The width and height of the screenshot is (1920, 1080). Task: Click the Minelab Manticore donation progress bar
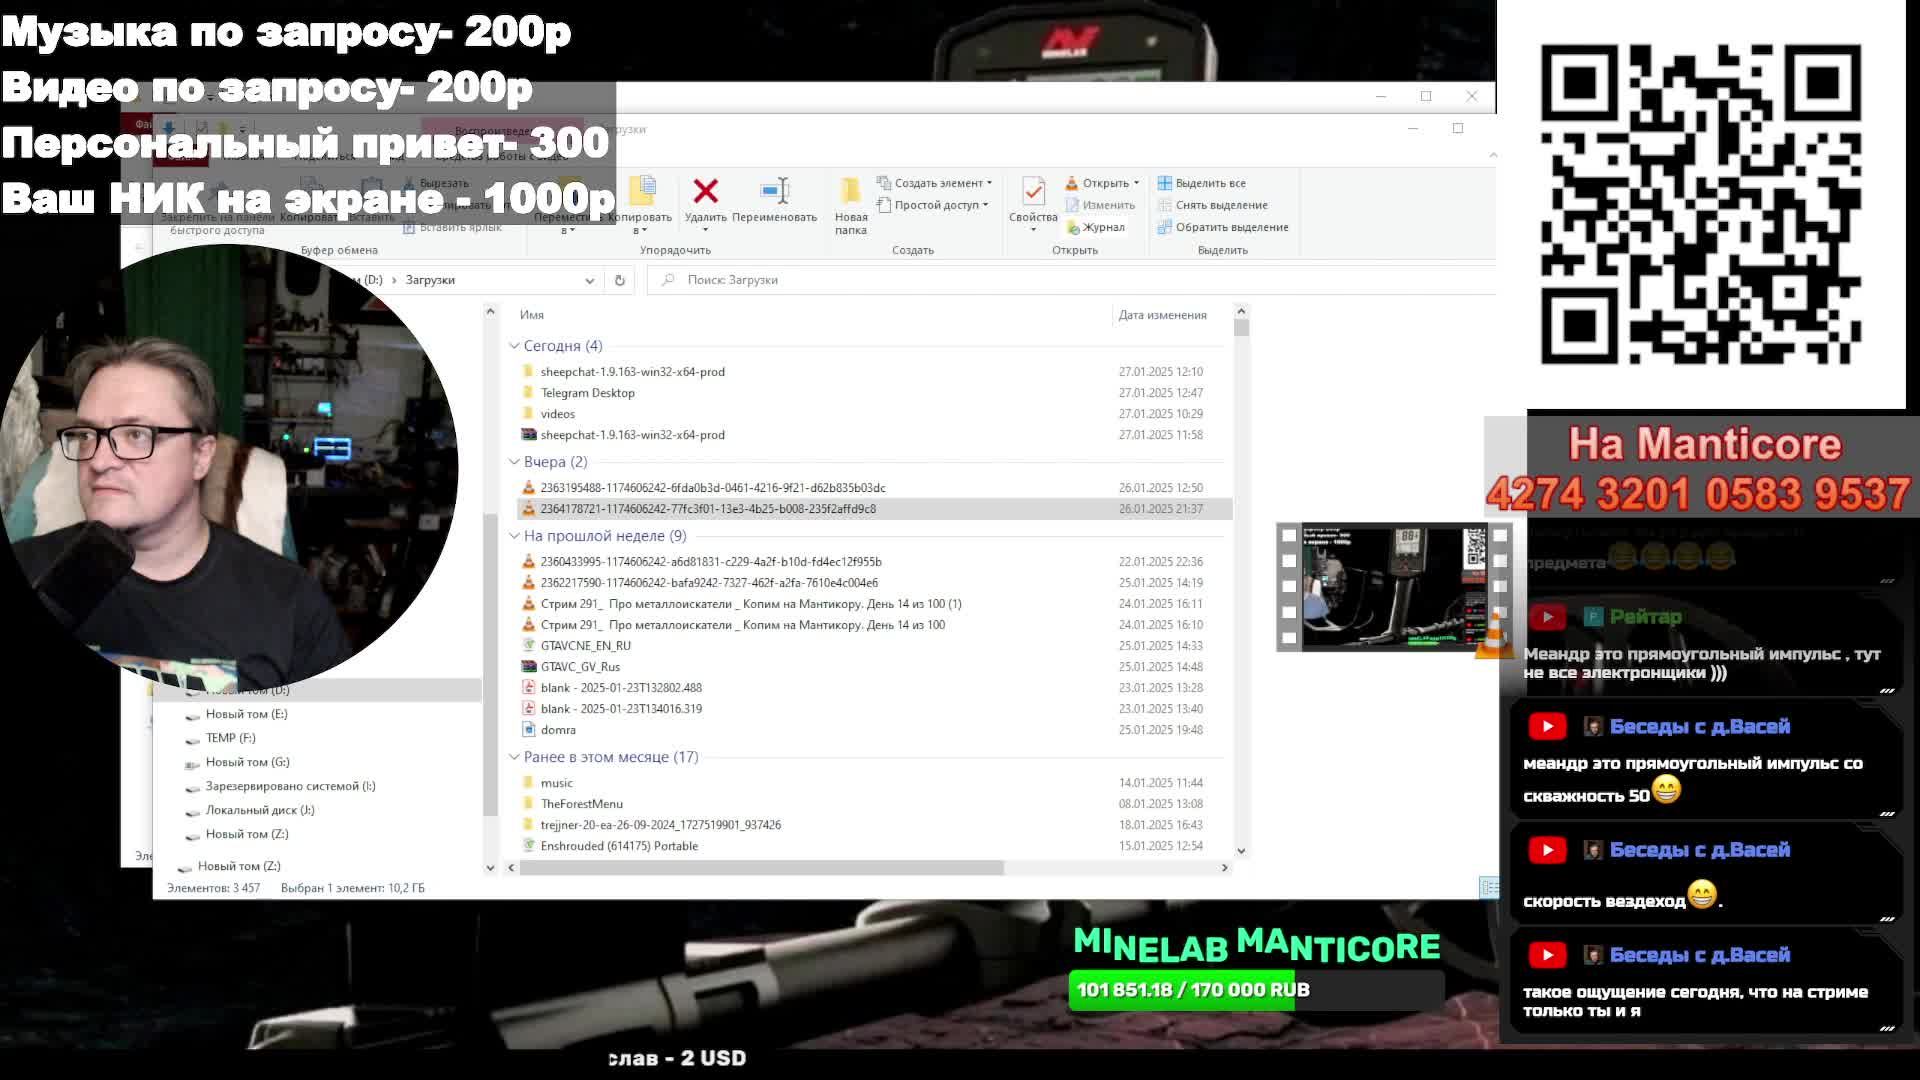(x=1256, y=990)
